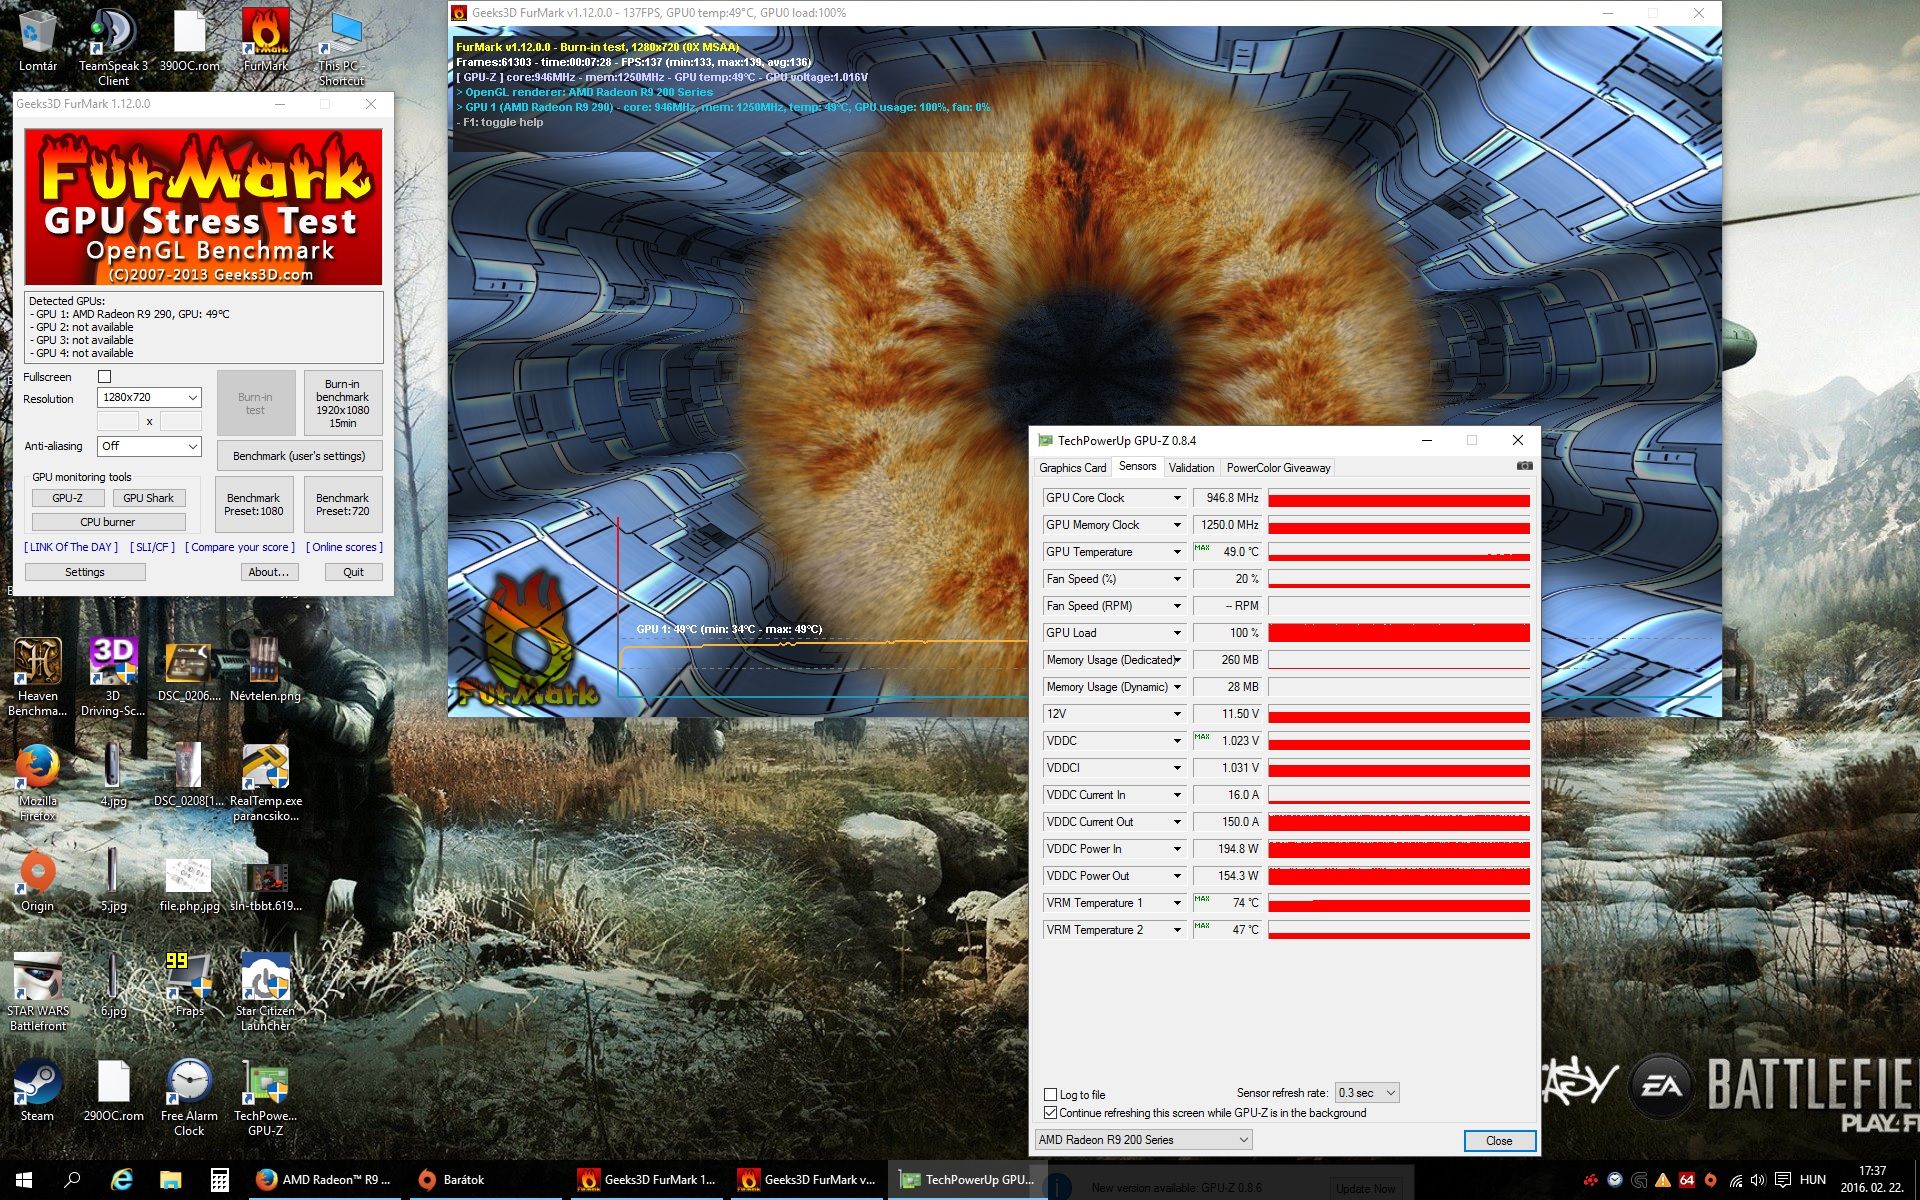
Task: Launch Origin desktop icon
Action: 37,880
